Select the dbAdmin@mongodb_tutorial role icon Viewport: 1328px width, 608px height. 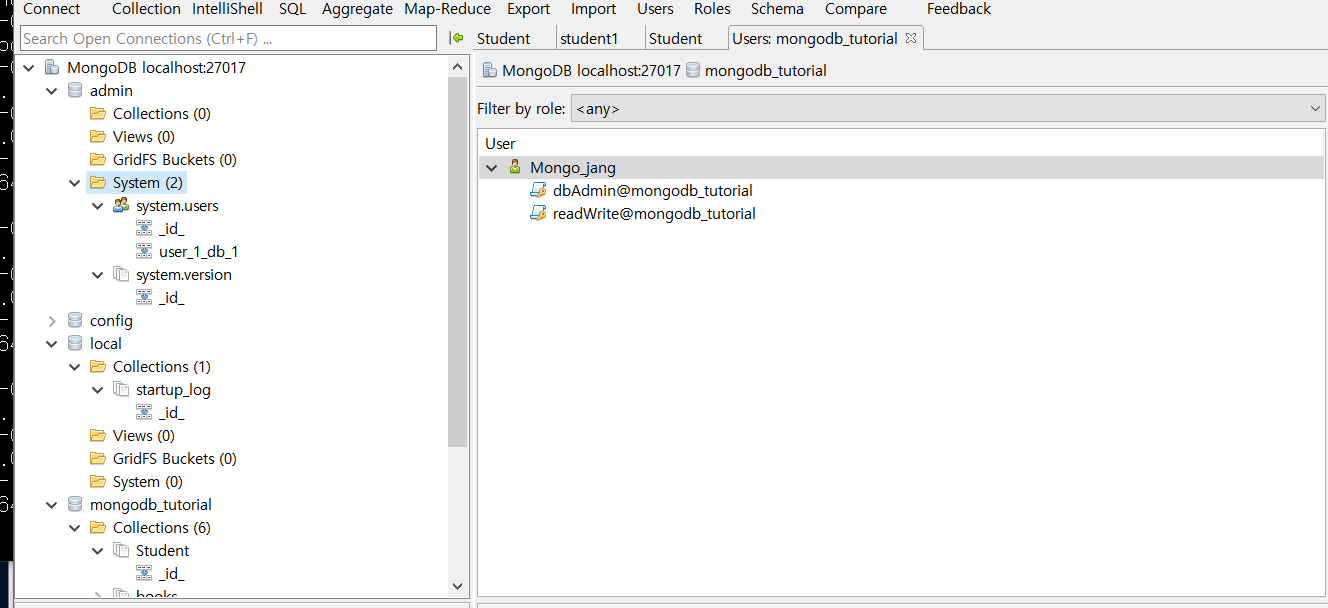(539, 190)
